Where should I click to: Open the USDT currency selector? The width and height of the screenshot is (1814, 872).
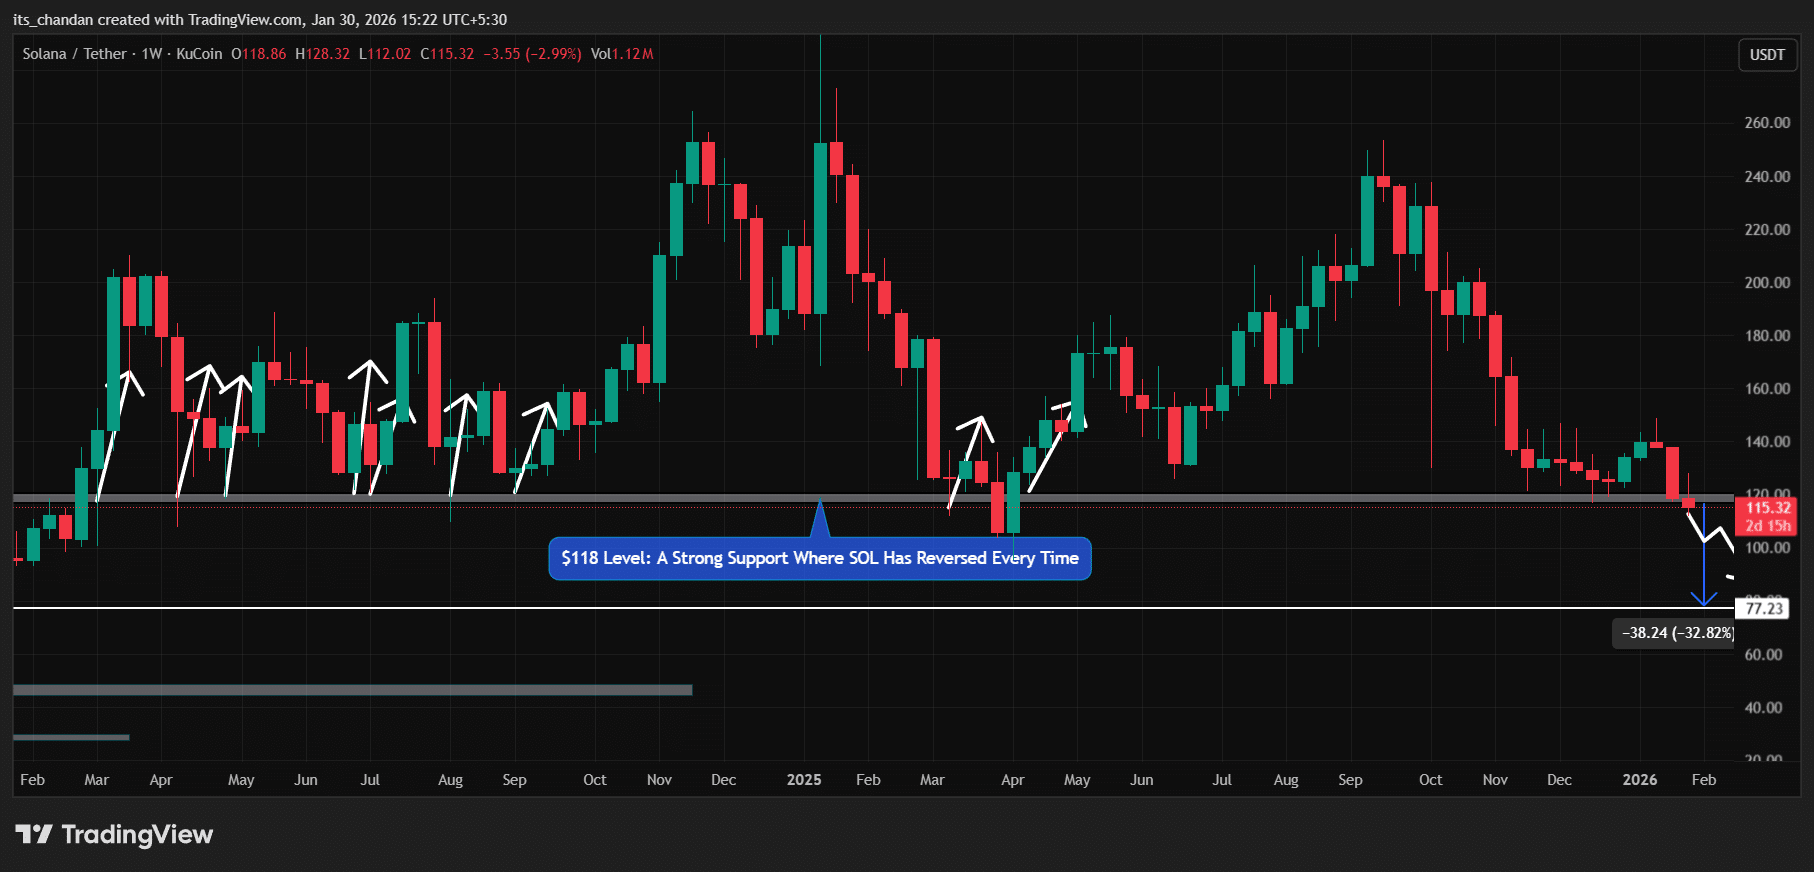click(1766, 55)
